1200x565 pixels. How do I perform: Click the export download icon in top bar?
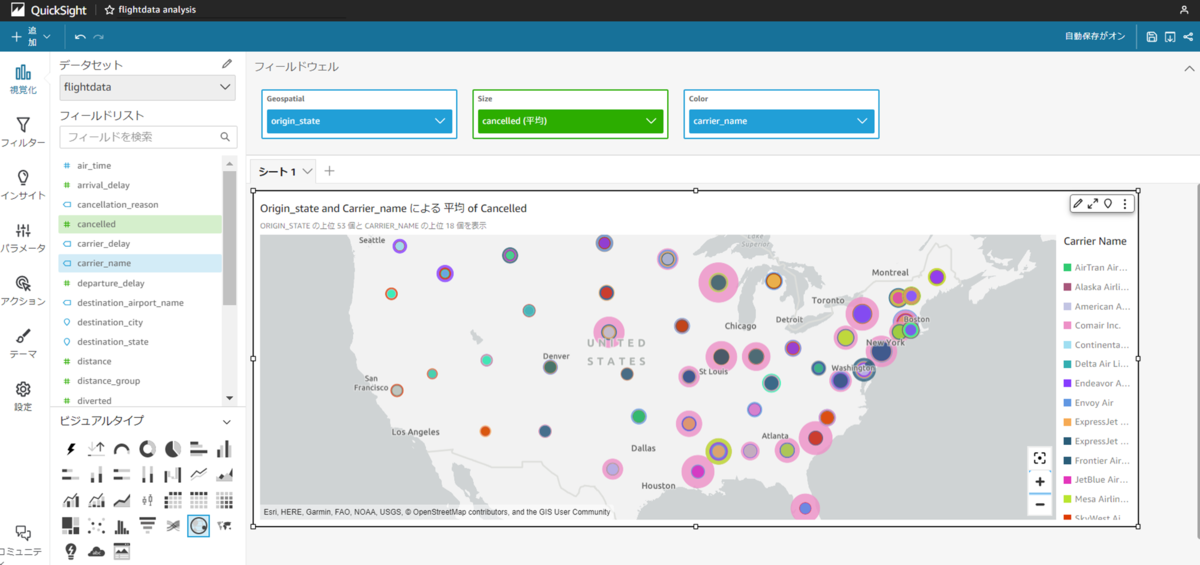click(1170, 37)
